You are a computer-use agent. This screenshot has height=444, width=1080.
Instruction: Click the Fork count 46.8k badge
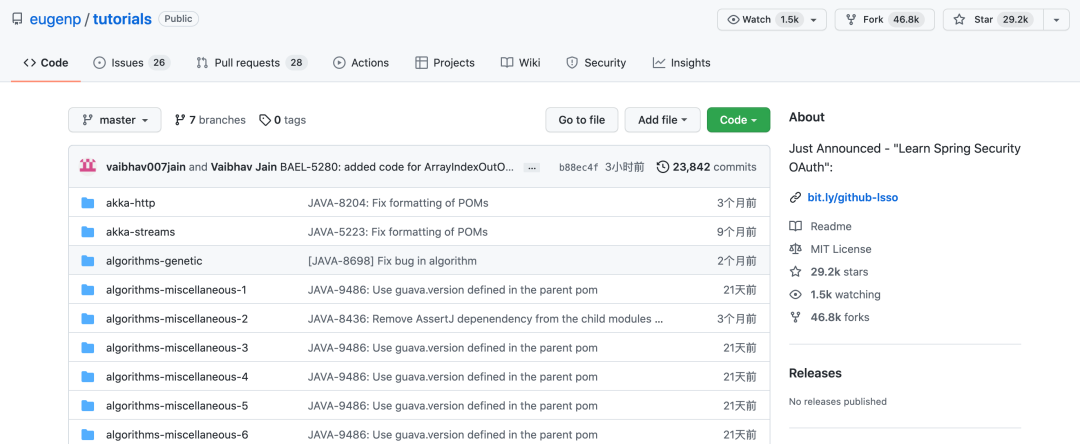[906, 20]
